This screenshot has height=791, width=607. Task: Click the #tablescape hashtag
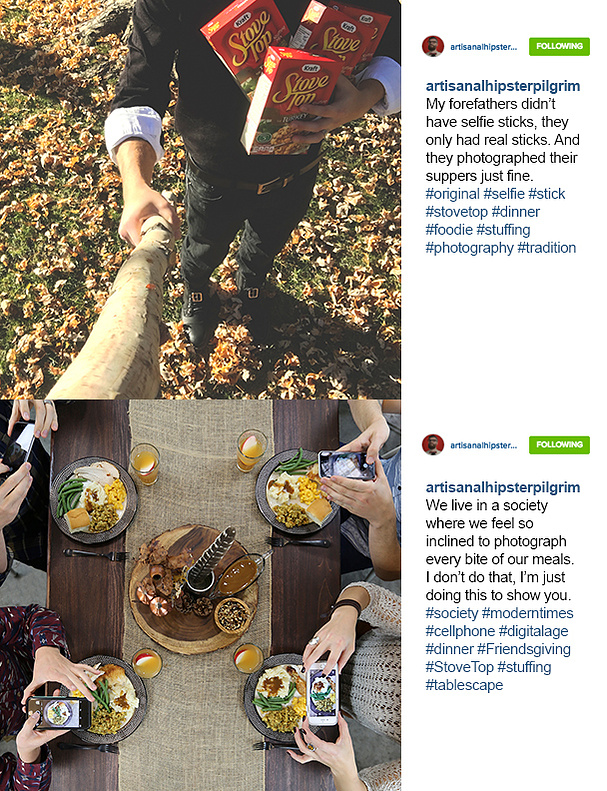pos(464,685)
